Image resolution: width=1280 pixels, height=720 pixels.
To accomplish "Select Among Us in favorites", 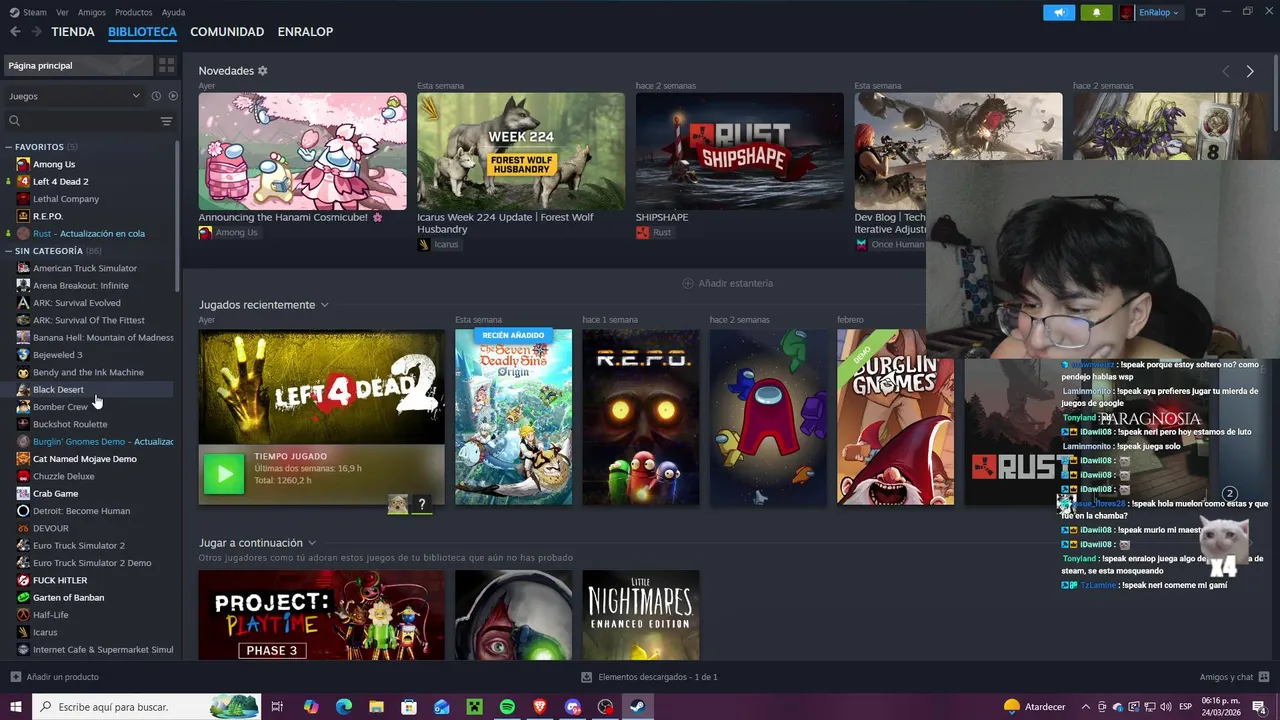I will click(x=54, y=164).
